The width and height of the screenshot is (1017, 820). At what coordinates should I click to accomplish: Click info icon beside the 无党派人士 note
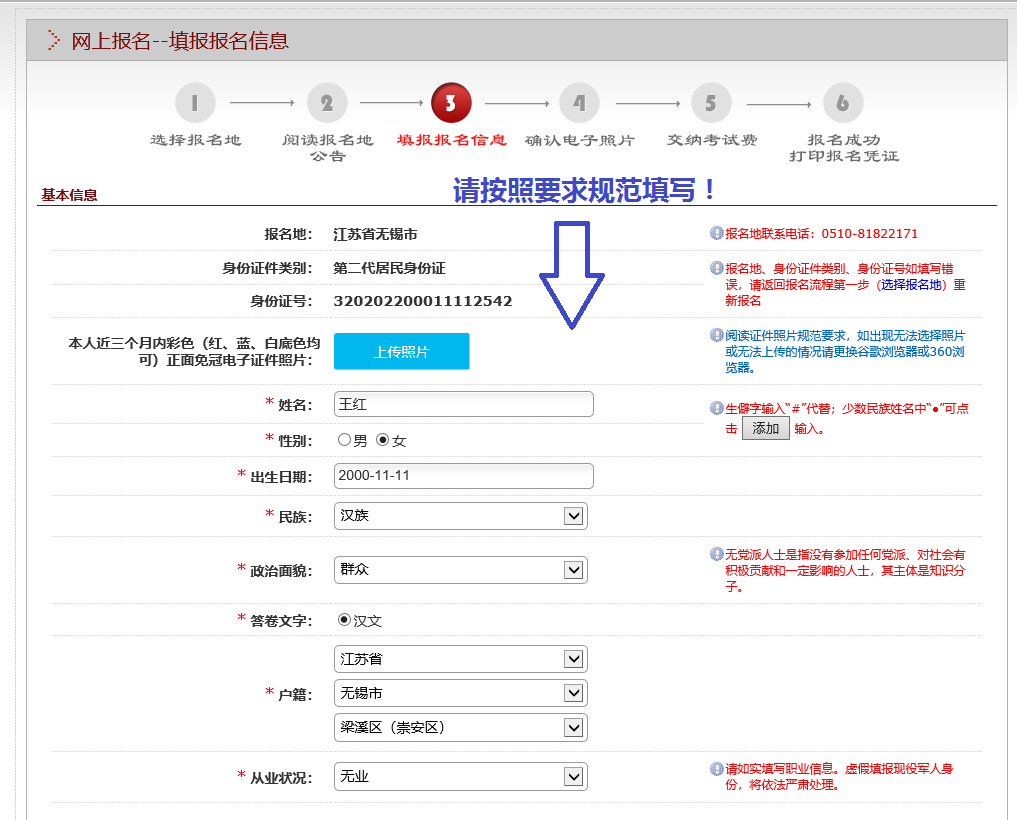[x=716, y=554]
